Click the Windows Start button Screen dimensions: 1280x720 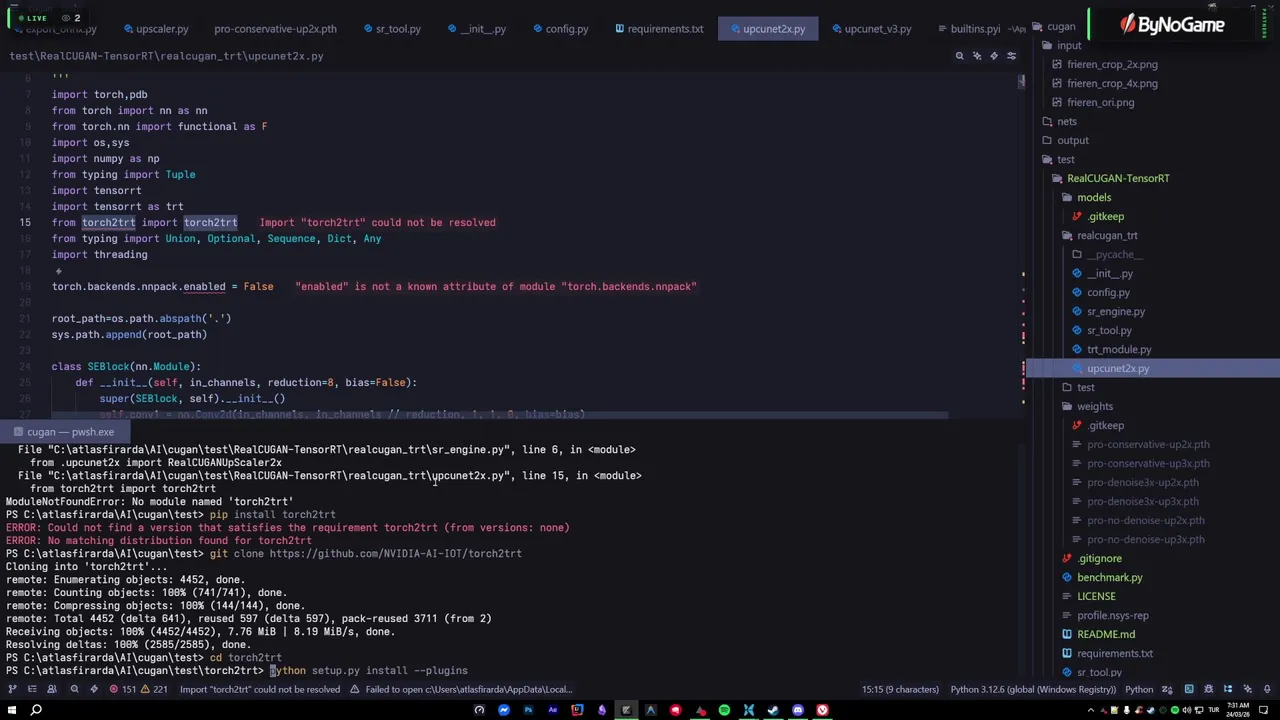point(11,710)
